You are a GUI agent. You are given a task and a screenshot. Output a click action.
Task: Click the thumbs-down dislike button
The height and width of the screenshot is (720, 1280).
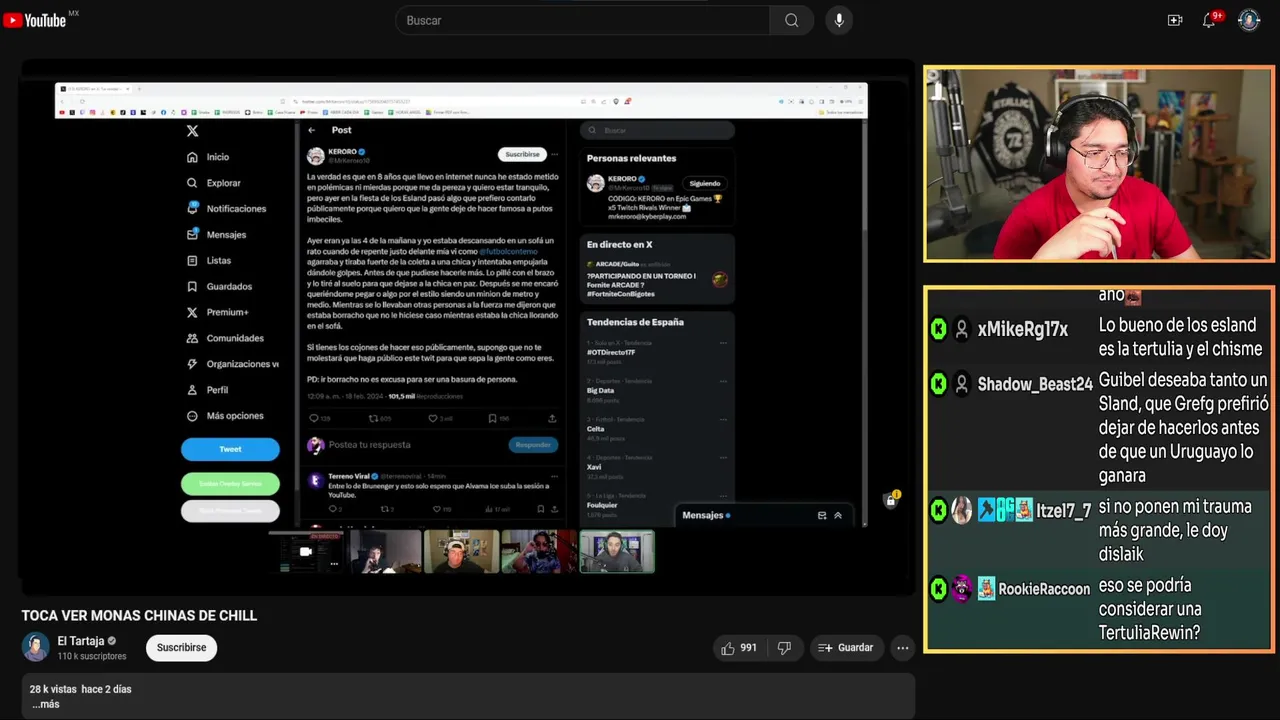784,648
